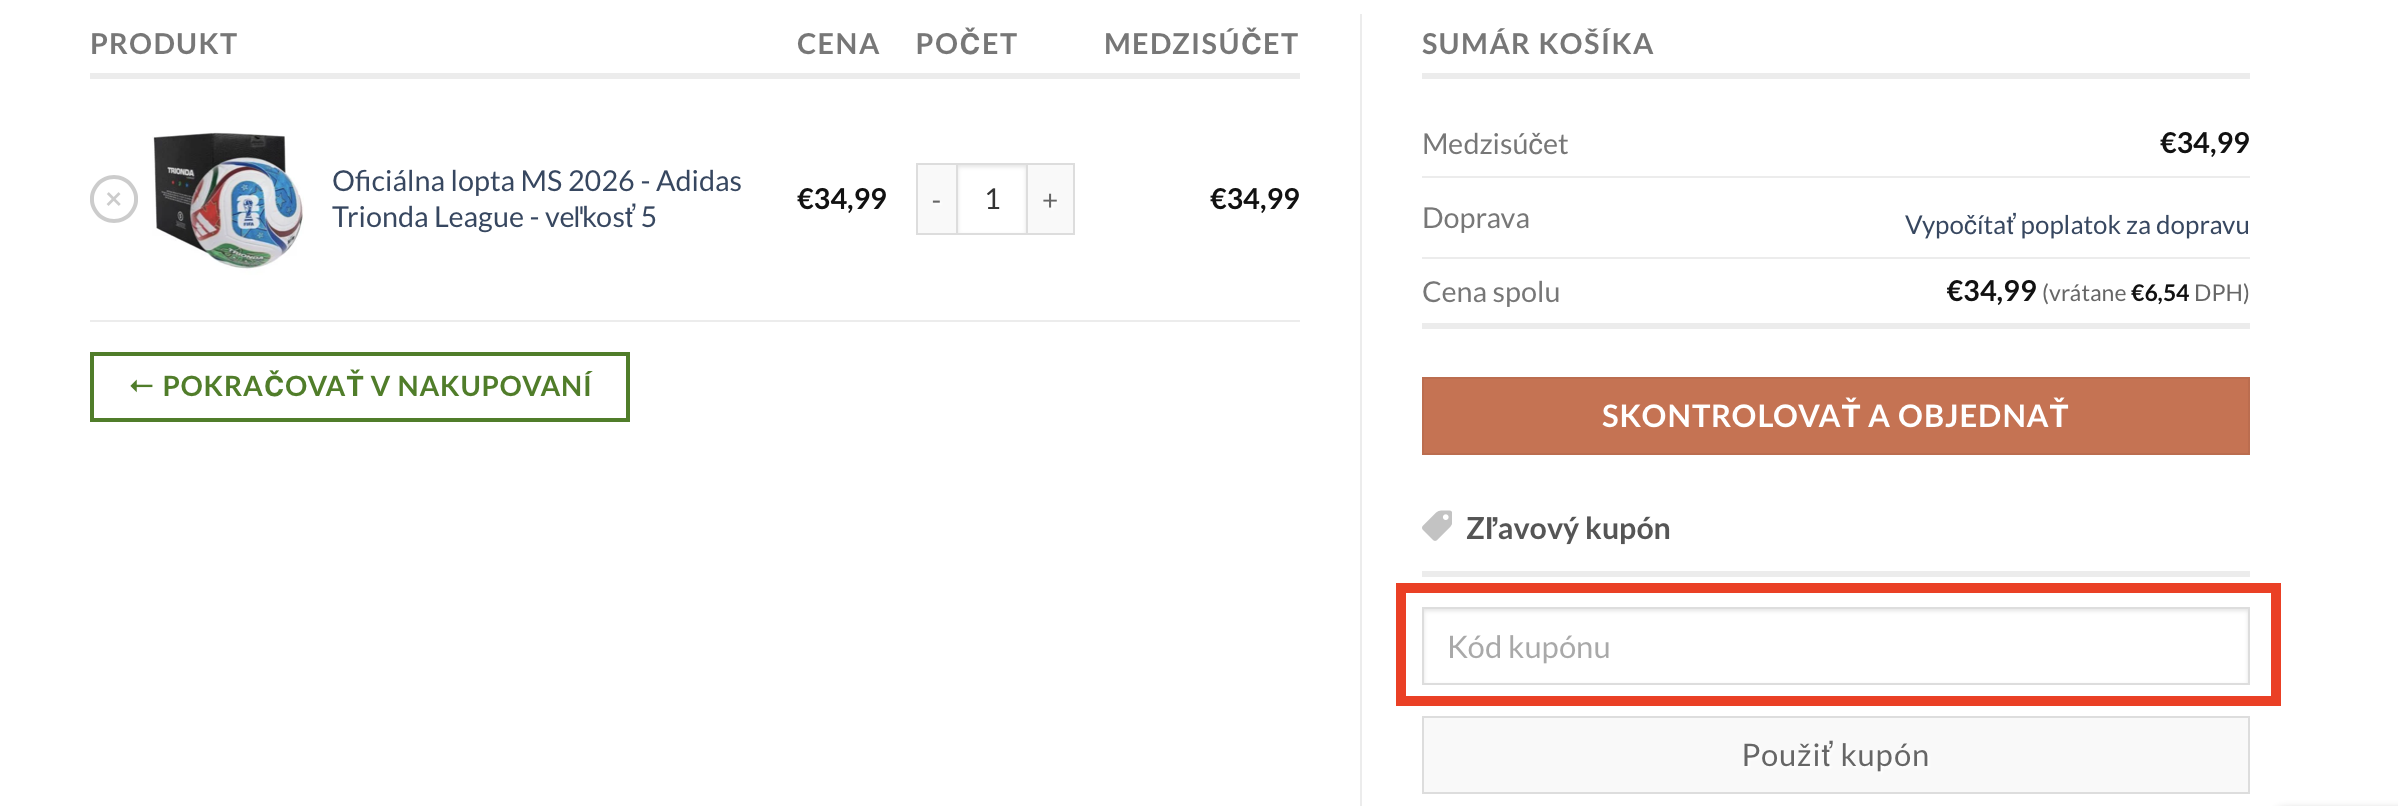Image resolution: width=2398 pixels, height=806 pixels.
Task: Click into the Kód kupónu field
Action: tap(1835, 647)
